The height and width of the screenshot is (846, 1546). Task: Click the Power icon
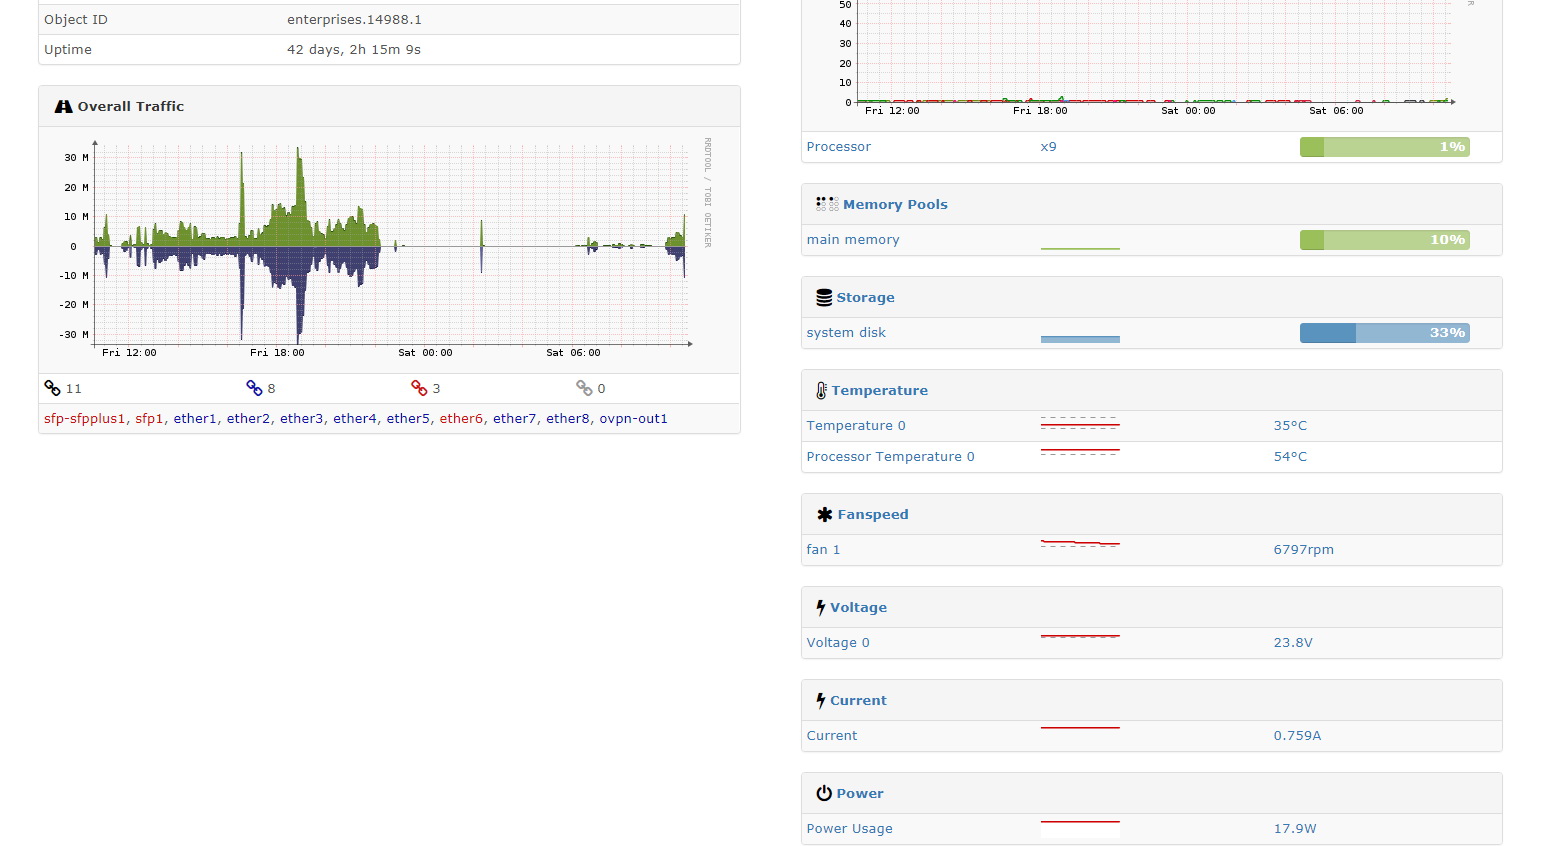pyautogui.click(x=824, y=793)
